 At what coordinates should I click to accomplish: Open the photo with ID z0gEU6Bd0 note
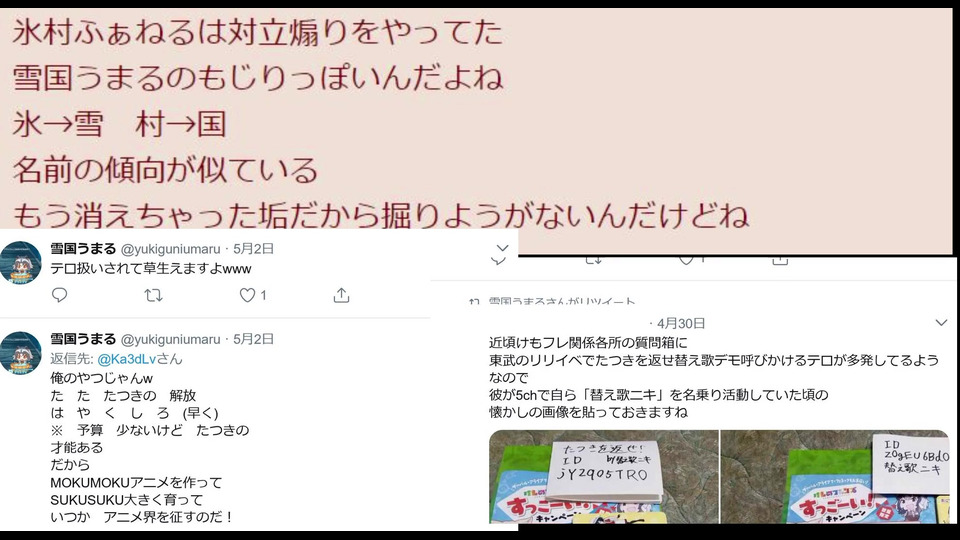click(x=835, y=476)
